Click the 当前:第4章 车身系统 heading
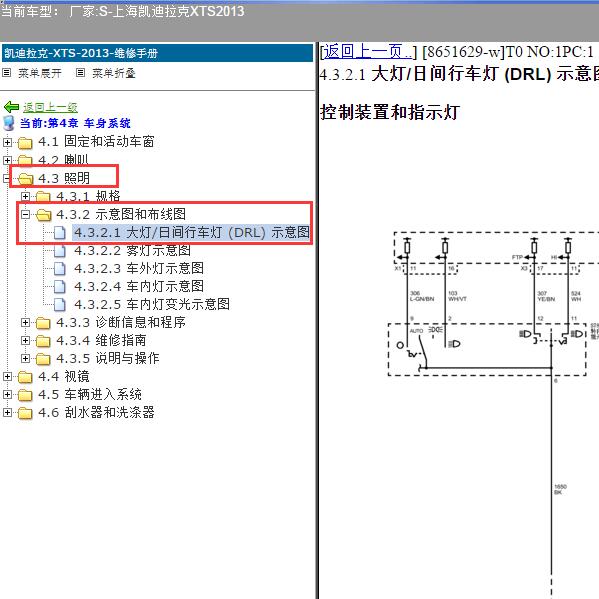 (x=75, y=123)
